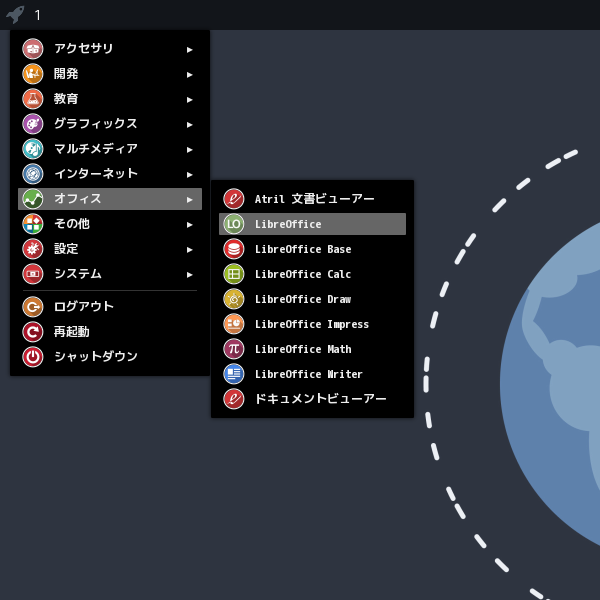The image size is (600, 600).
Task: Click the オフィス chart icon
Action: [x=33, y=199]
